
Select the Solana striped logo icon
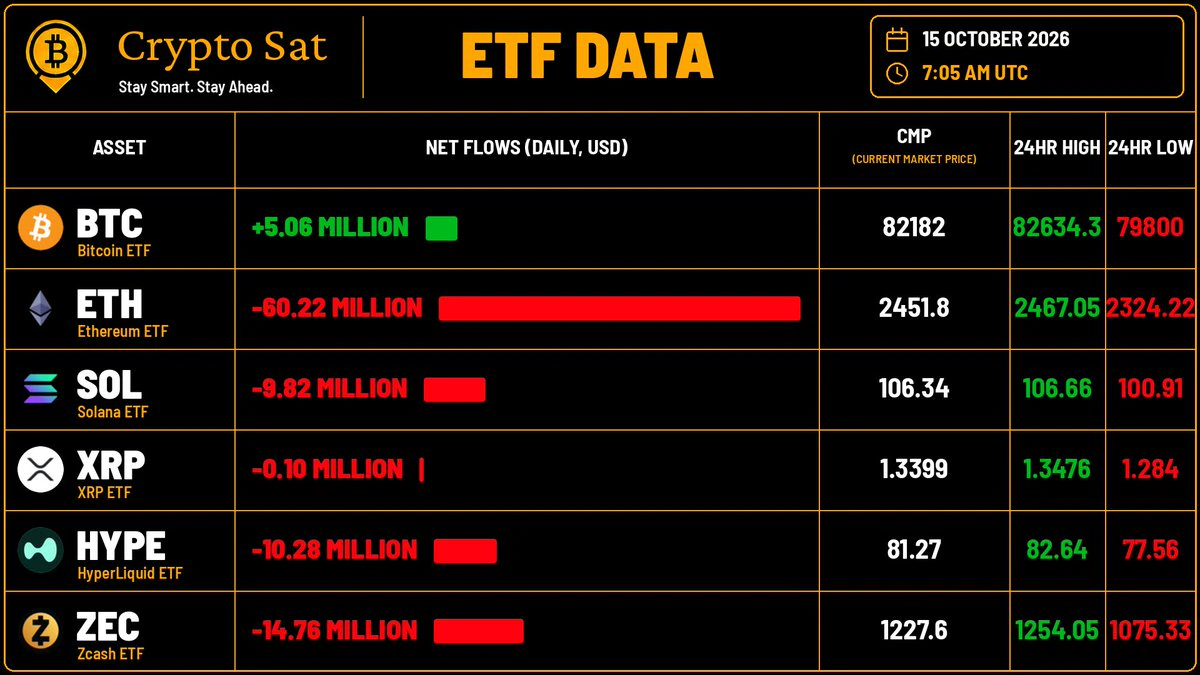click(41, 389)
